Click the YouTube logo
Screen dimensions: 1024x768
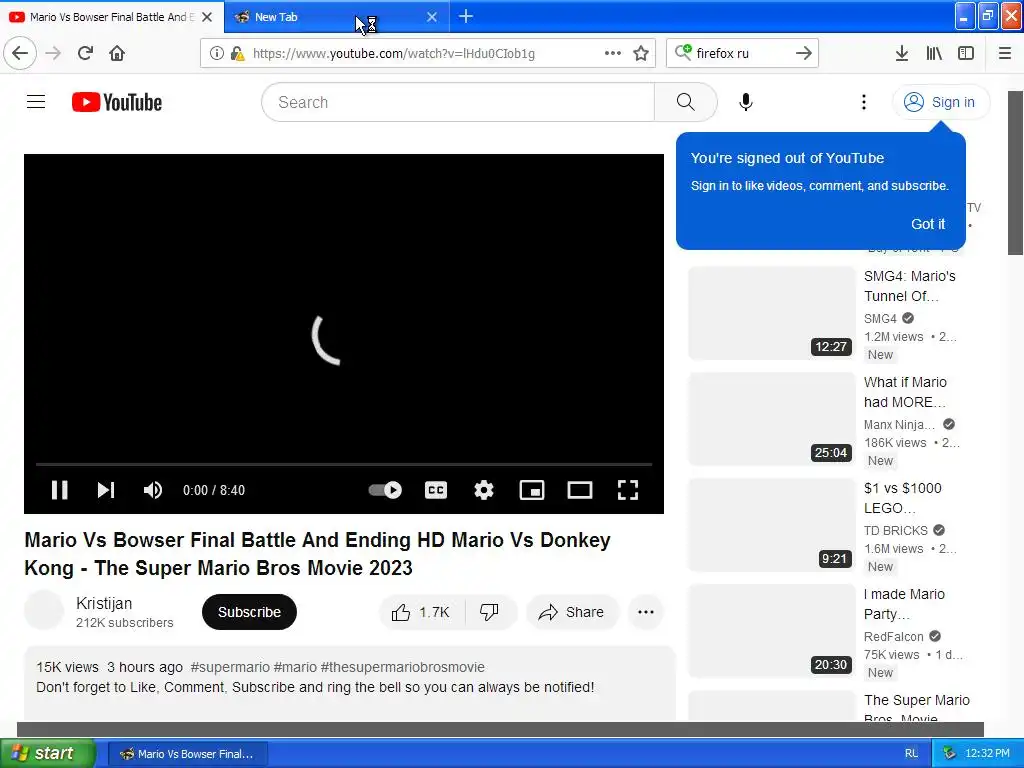coord(117,103)
